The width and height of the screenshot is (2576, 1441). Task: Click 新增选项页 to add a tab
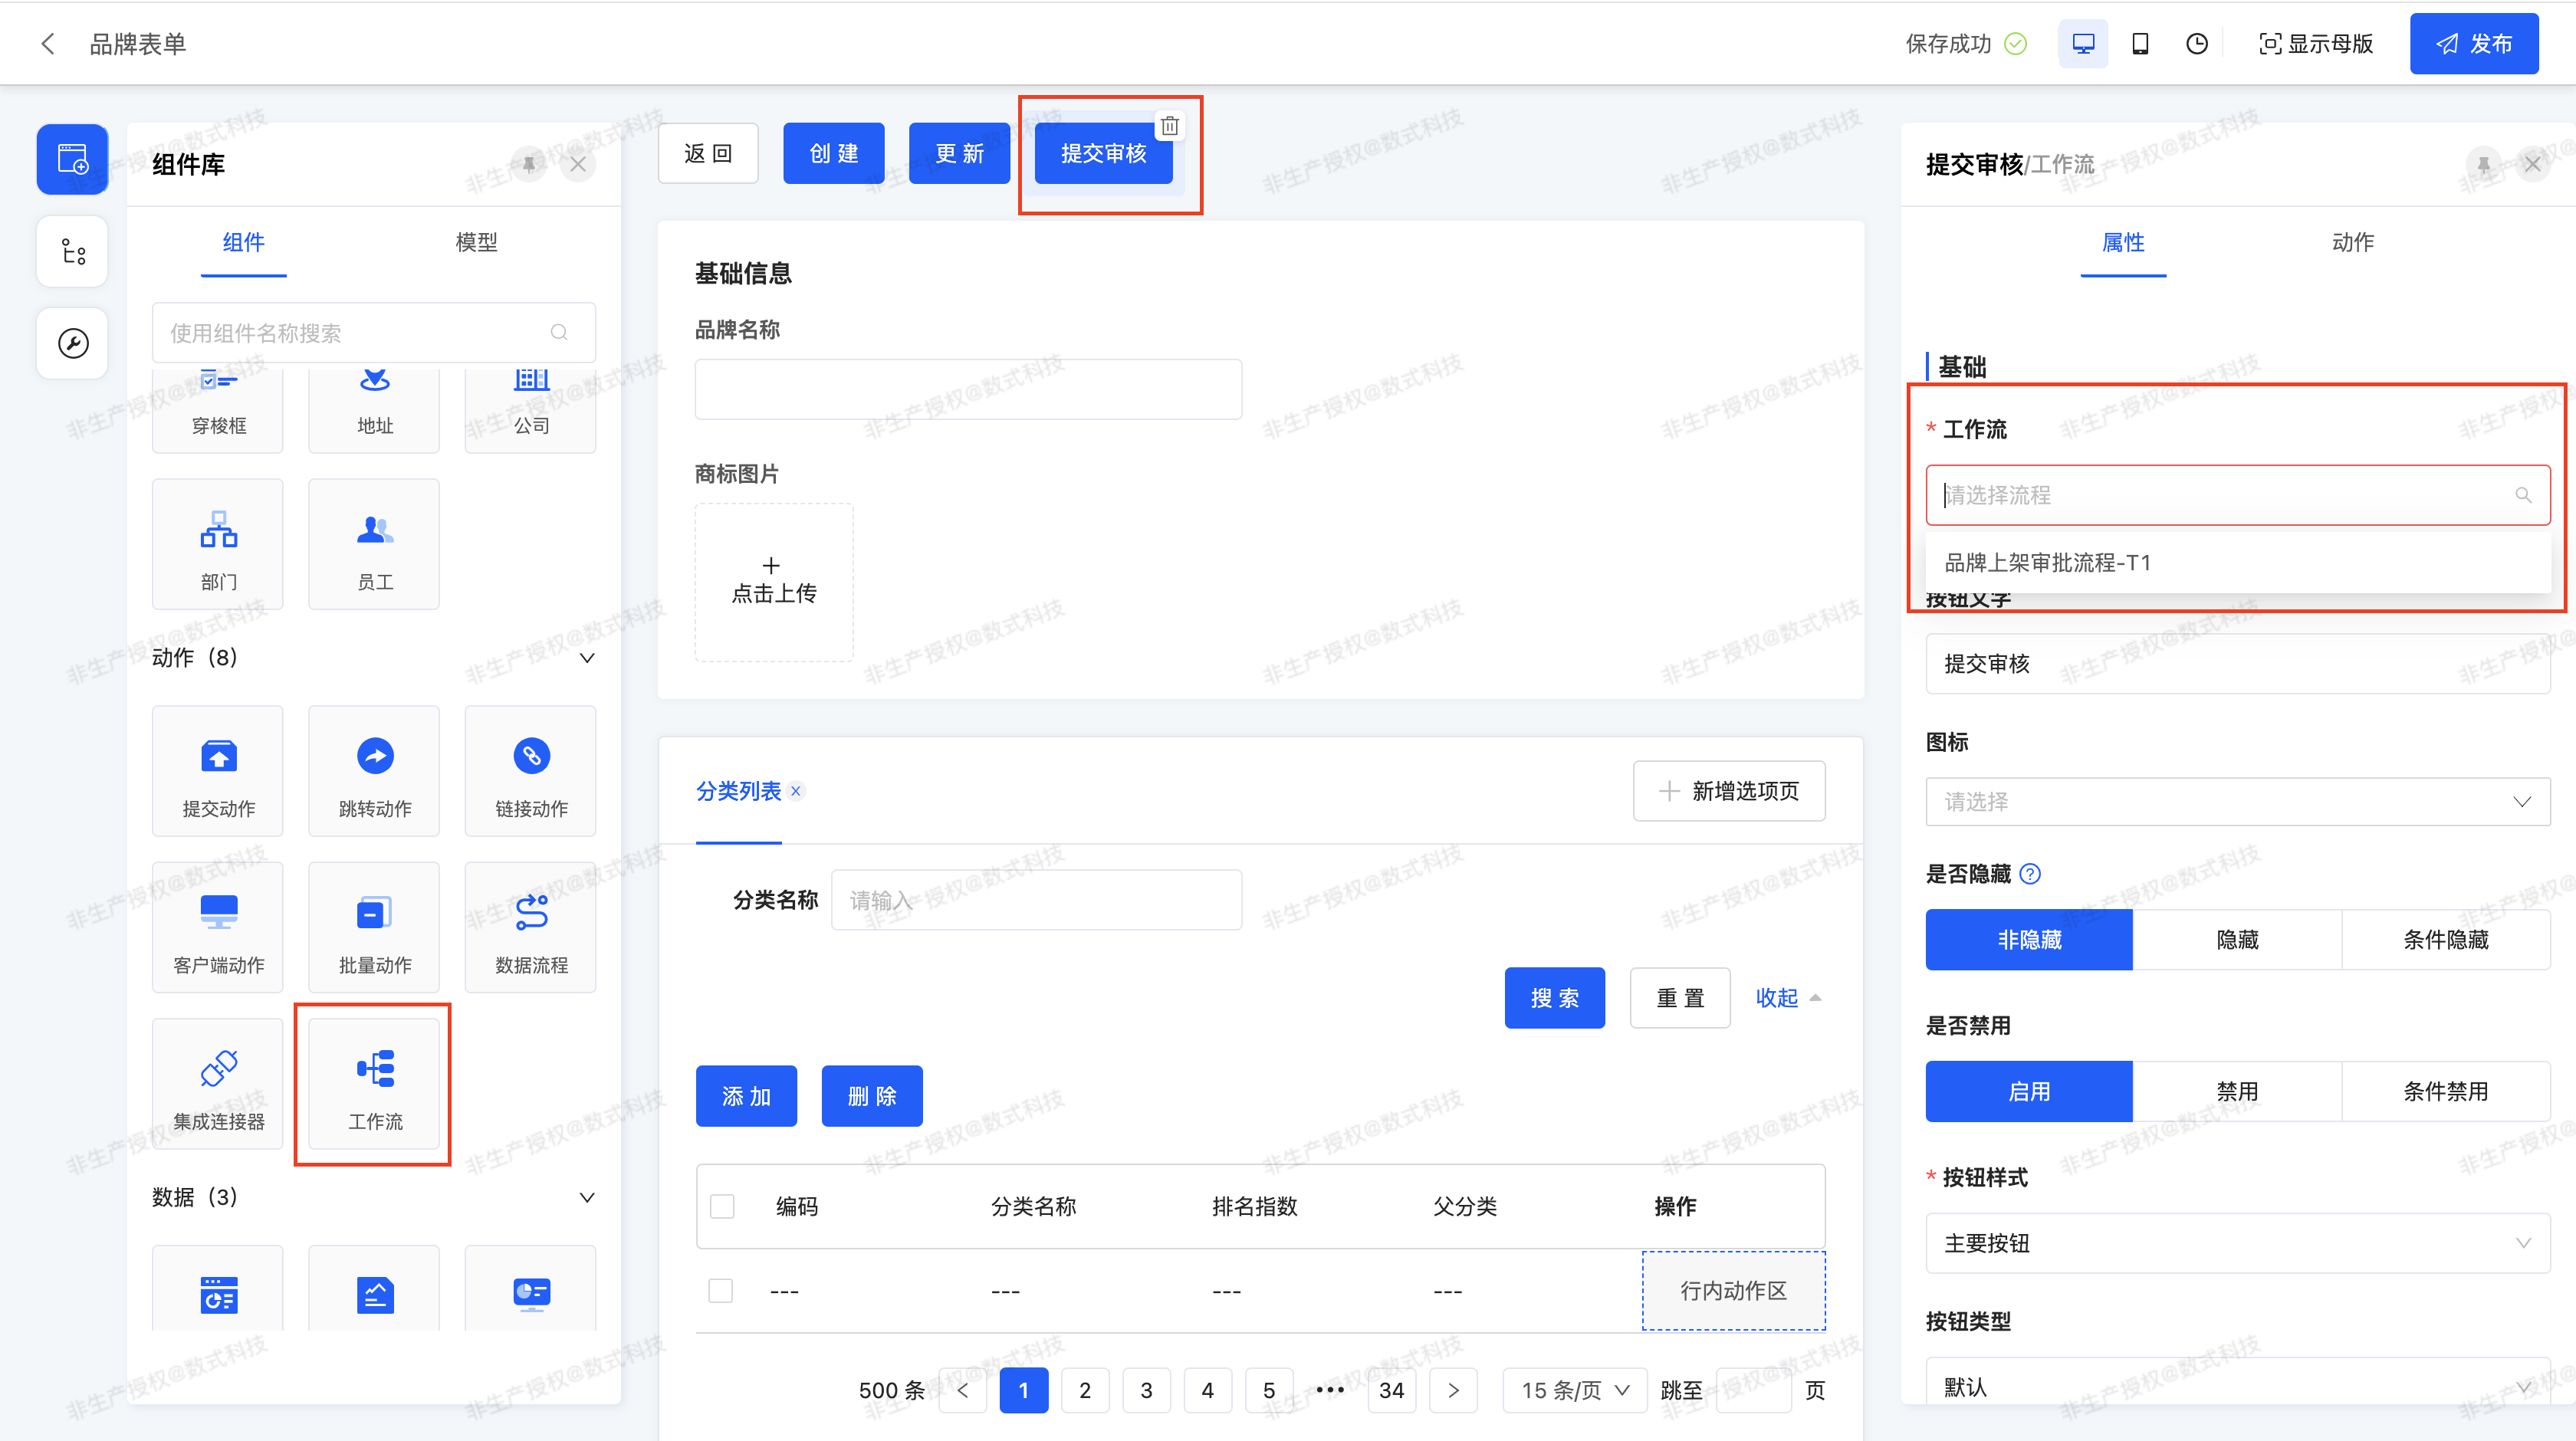pyautogui.click(x=1729, y=791)
